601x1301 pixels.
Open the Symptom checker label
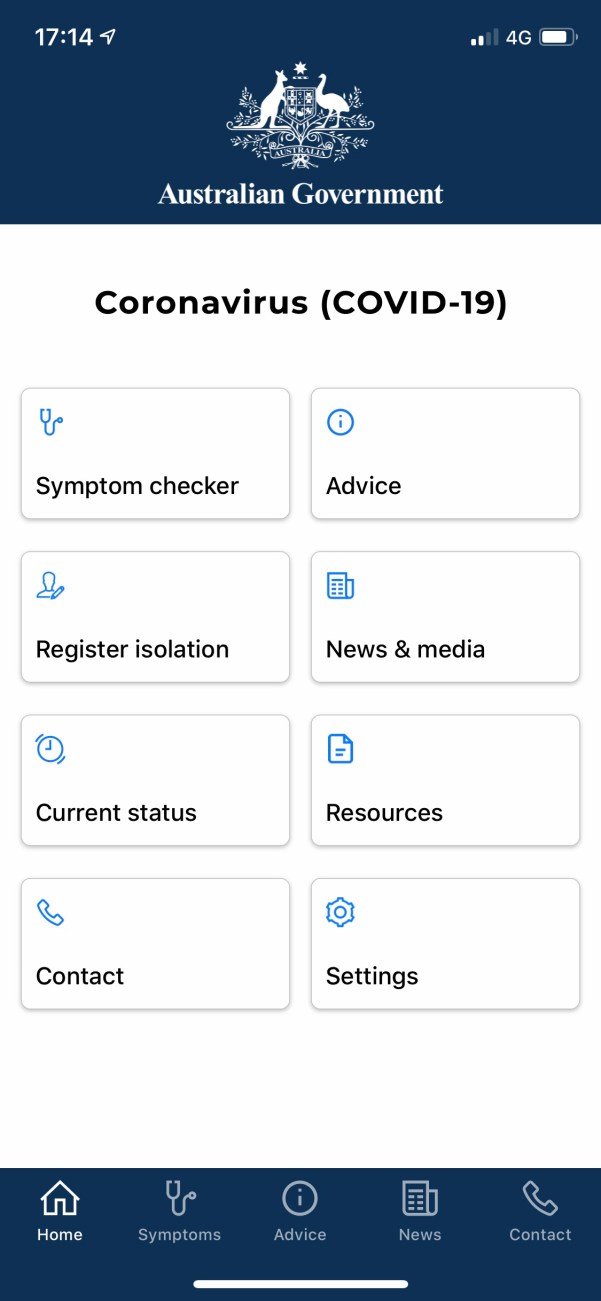click(x=137, y=486)
